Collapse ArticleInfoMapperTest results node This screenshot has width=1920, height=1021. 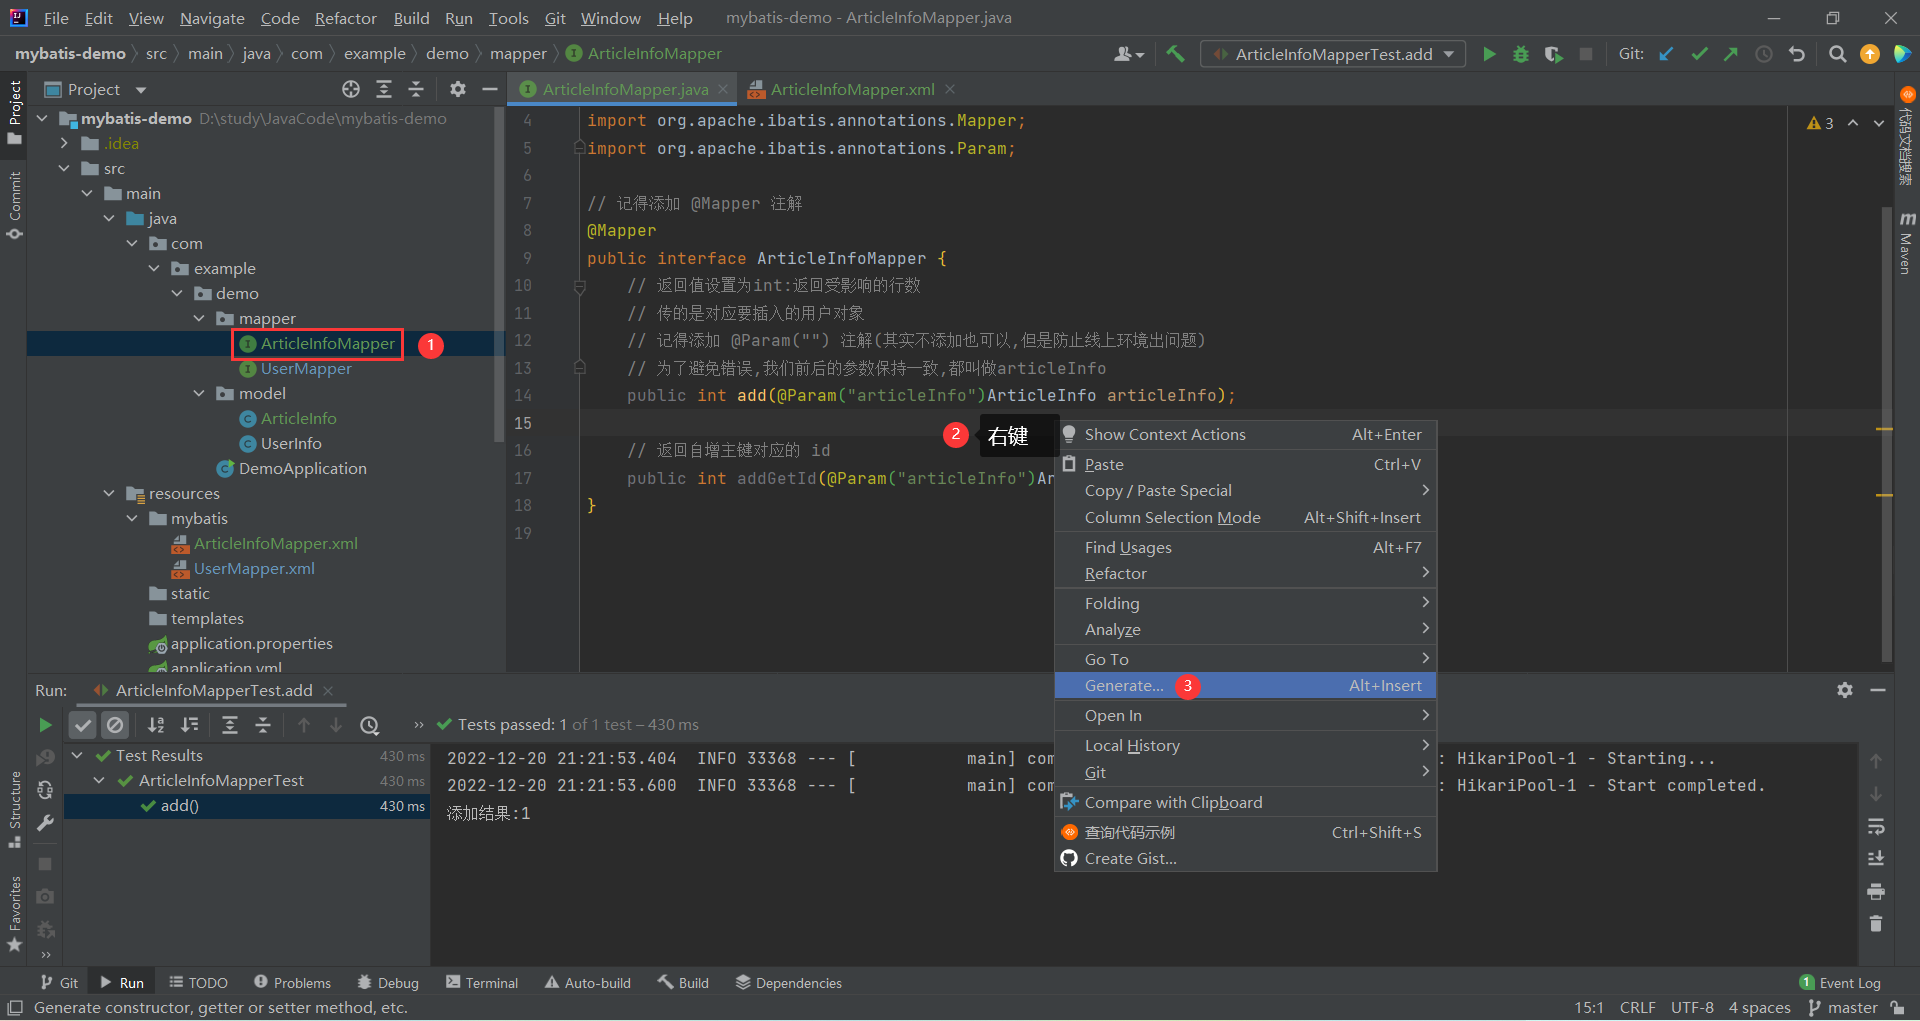[x=99, y=780]
